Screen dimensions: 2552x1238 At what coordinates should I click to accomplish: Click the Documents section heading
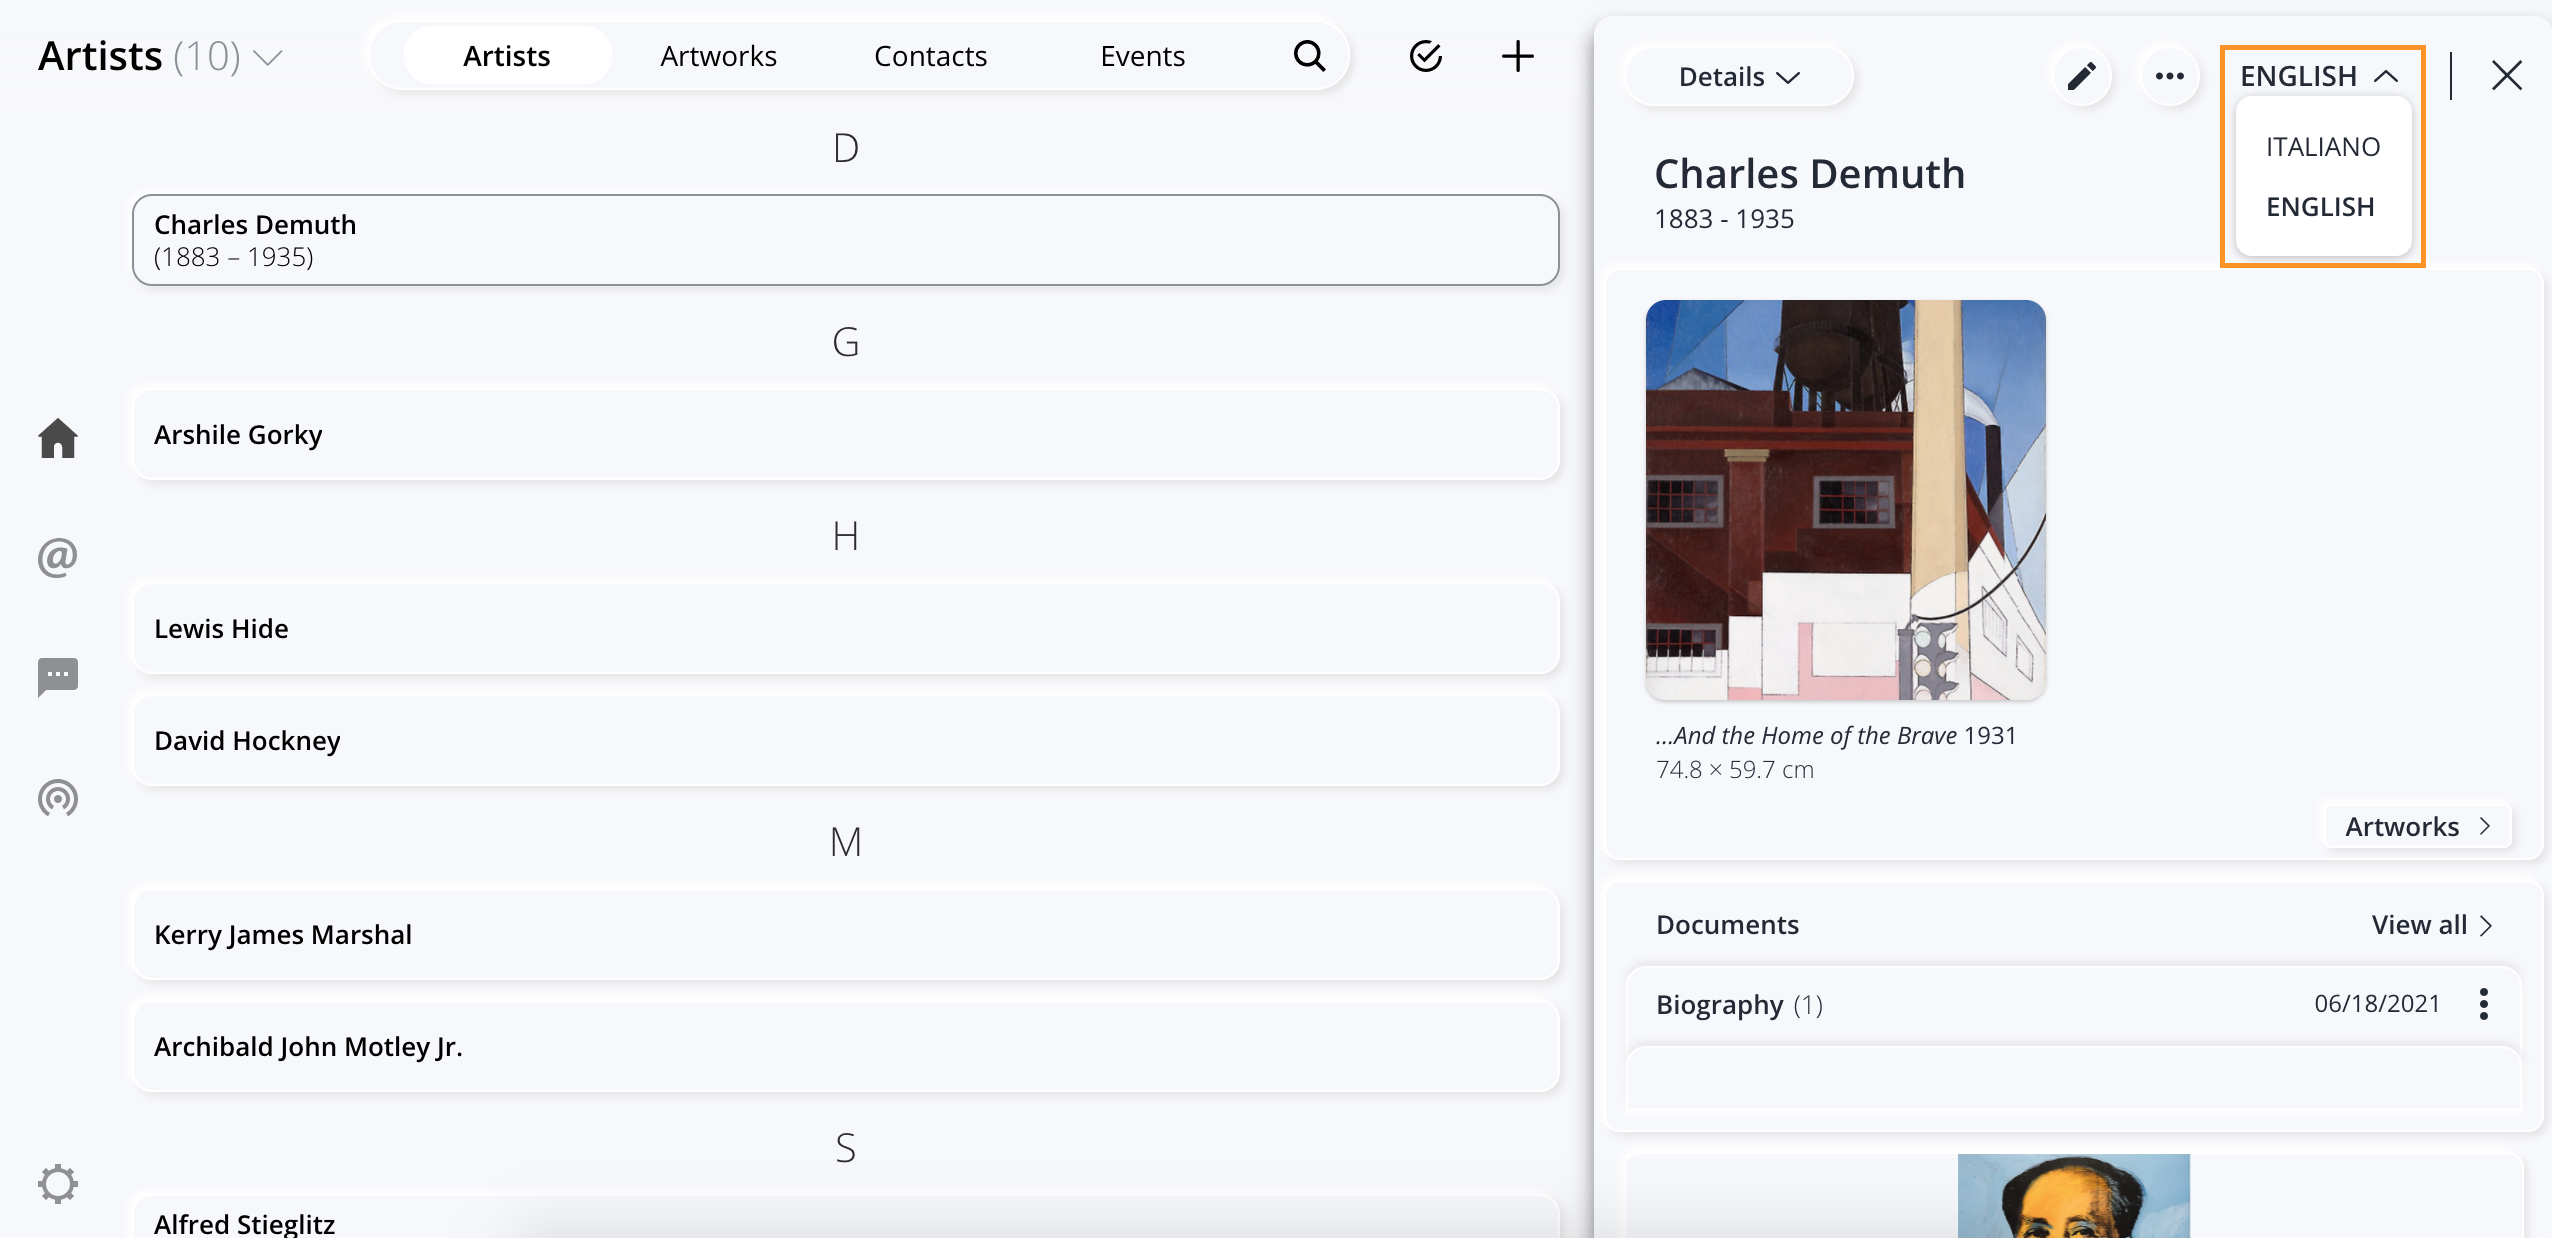(x=1727, y=925)
